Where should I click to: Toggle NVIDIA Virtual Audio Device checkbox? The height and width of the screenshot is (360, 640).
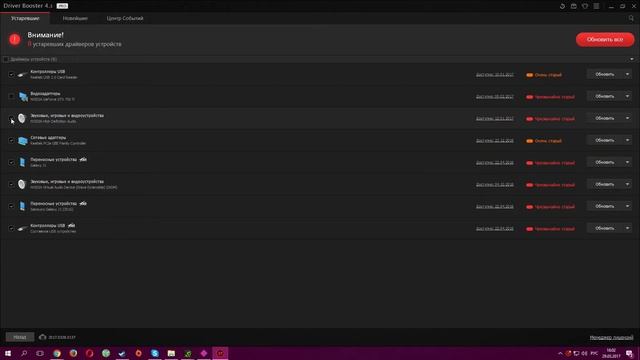point(11,184)
